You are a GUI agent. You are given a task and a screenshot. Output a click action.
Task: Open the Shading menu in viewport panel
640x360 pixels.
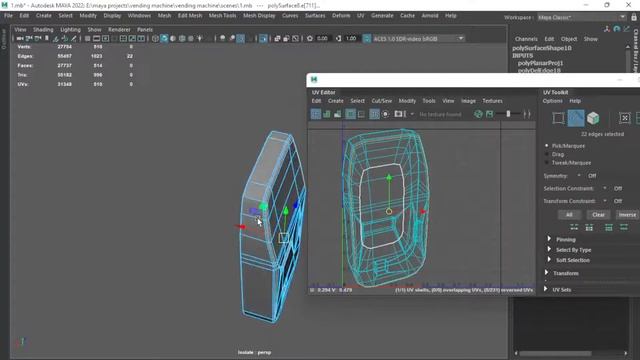[43, 29]
